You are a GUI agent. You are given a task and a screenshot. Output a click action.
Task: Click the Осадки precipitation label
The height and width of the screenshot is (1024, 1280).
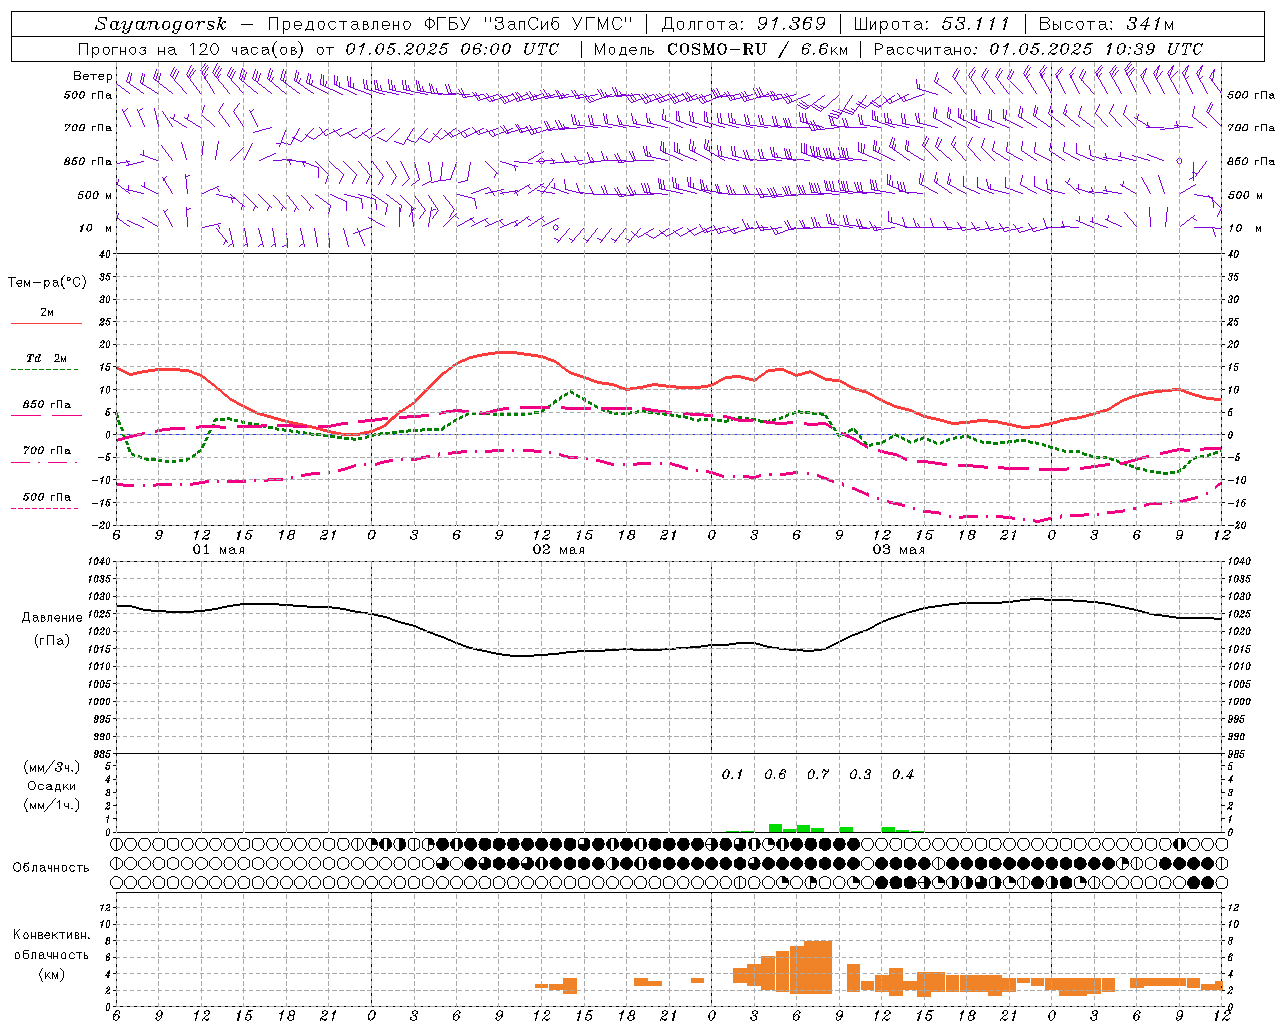[52, 786]
